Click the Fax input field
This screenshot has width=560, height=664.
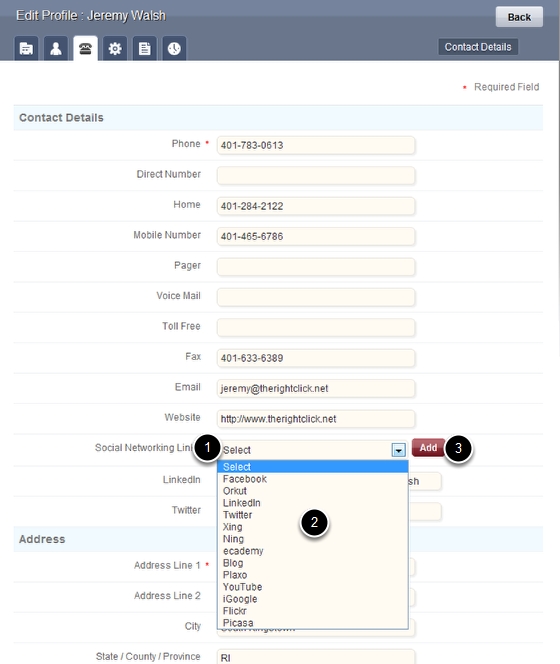coord(316,358)
